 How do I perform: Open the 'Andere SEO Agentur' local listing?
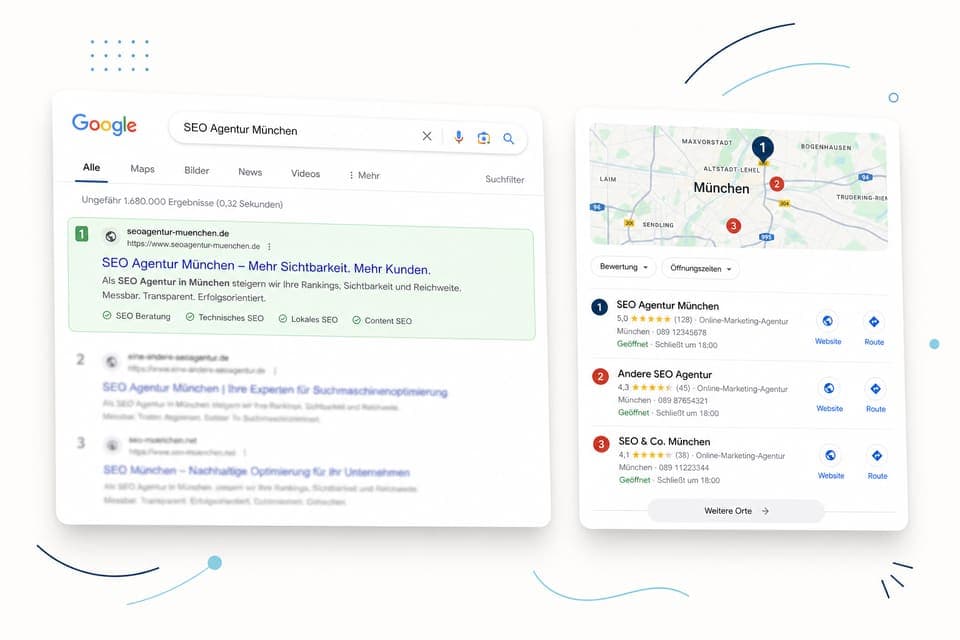[x=664, y=374]
